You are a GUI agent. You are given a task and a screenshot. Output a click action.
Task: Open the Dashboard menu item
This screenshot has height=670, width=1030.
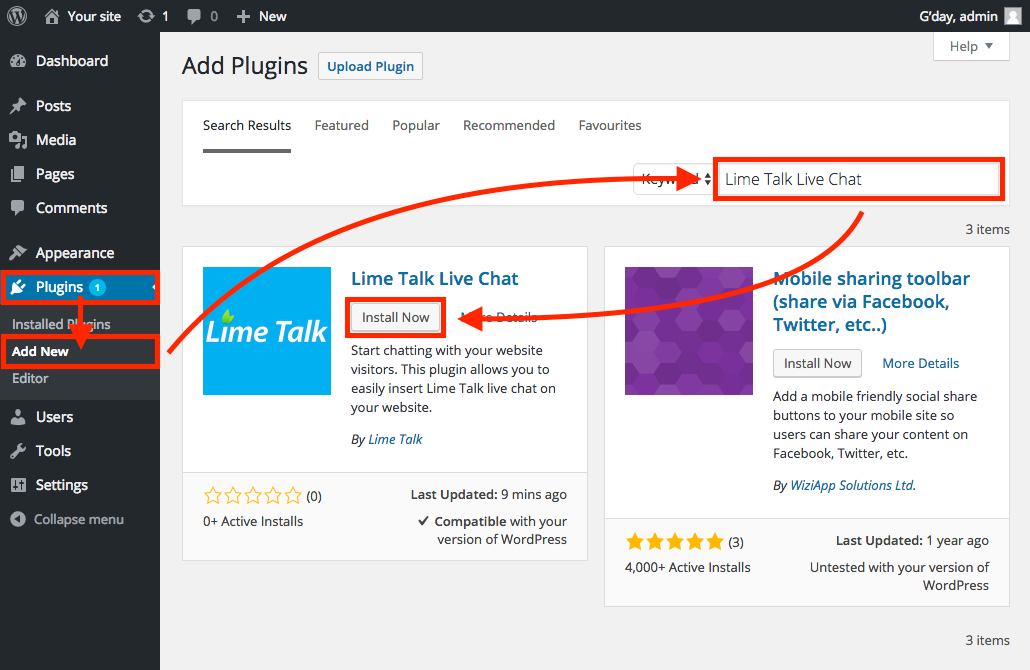pyautogui.click(x=72, y=61)
